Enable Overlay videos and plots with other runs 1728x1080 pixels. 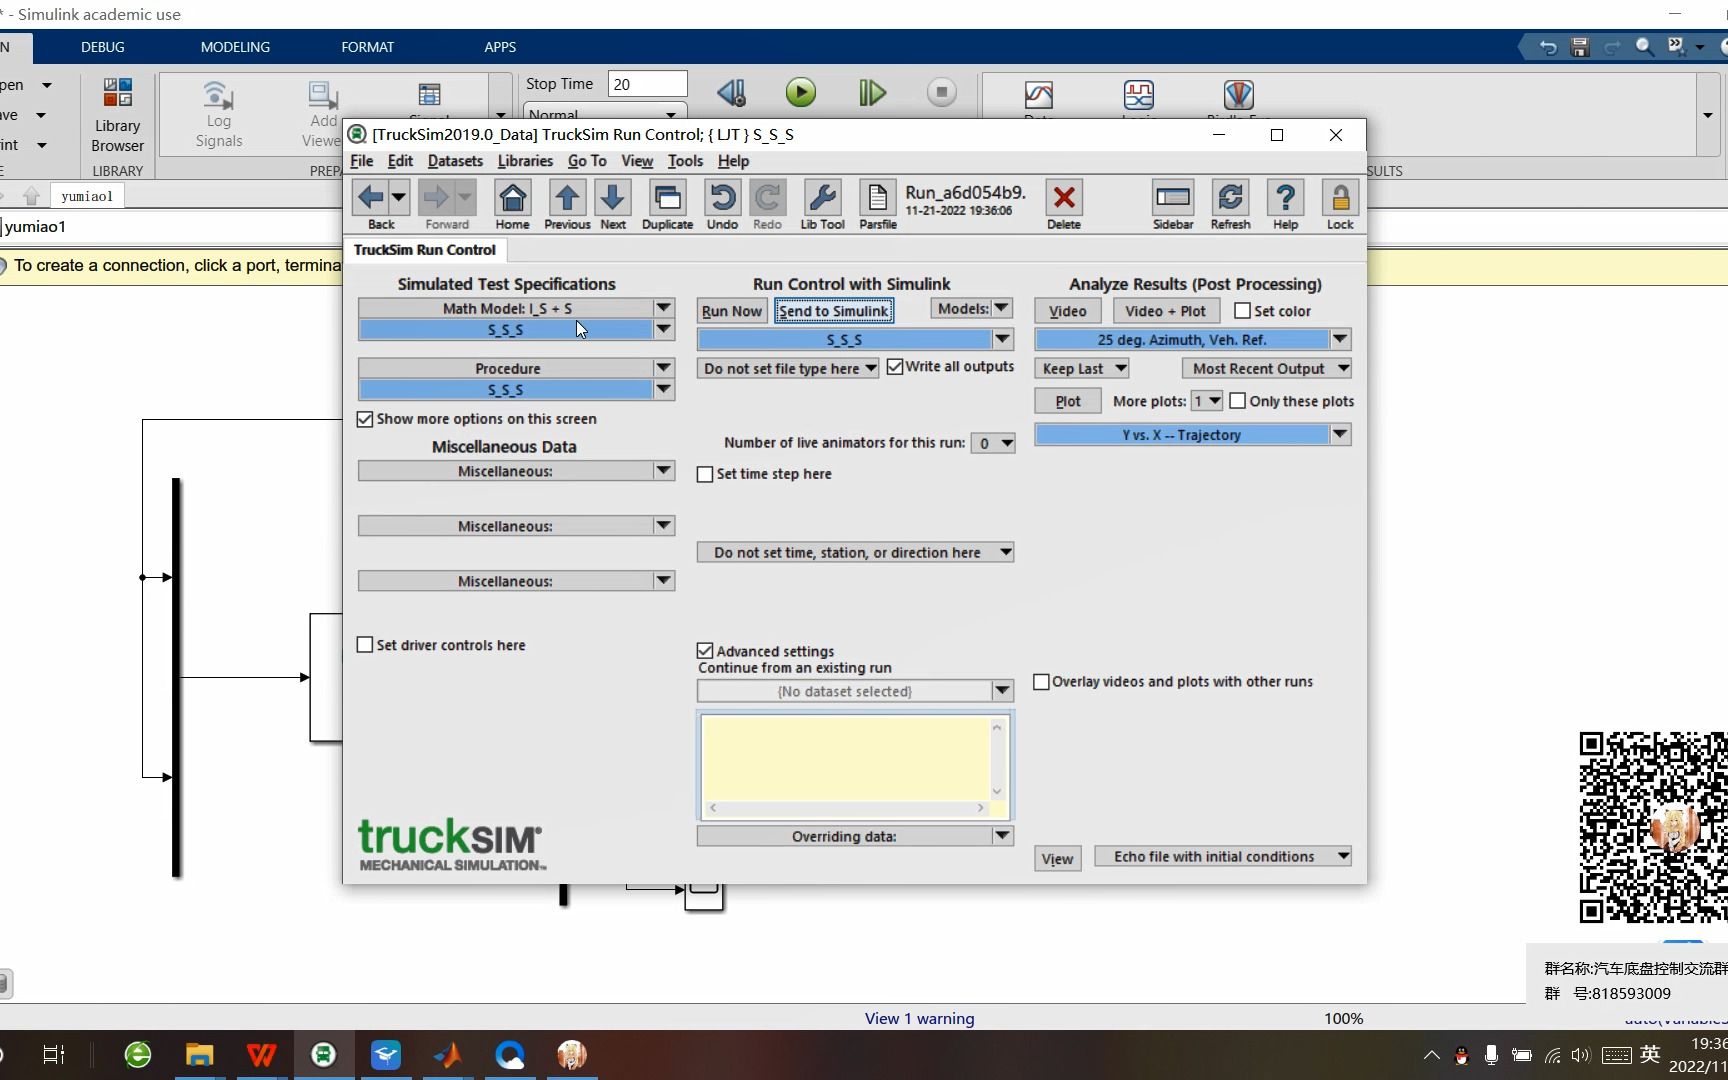1041,682
